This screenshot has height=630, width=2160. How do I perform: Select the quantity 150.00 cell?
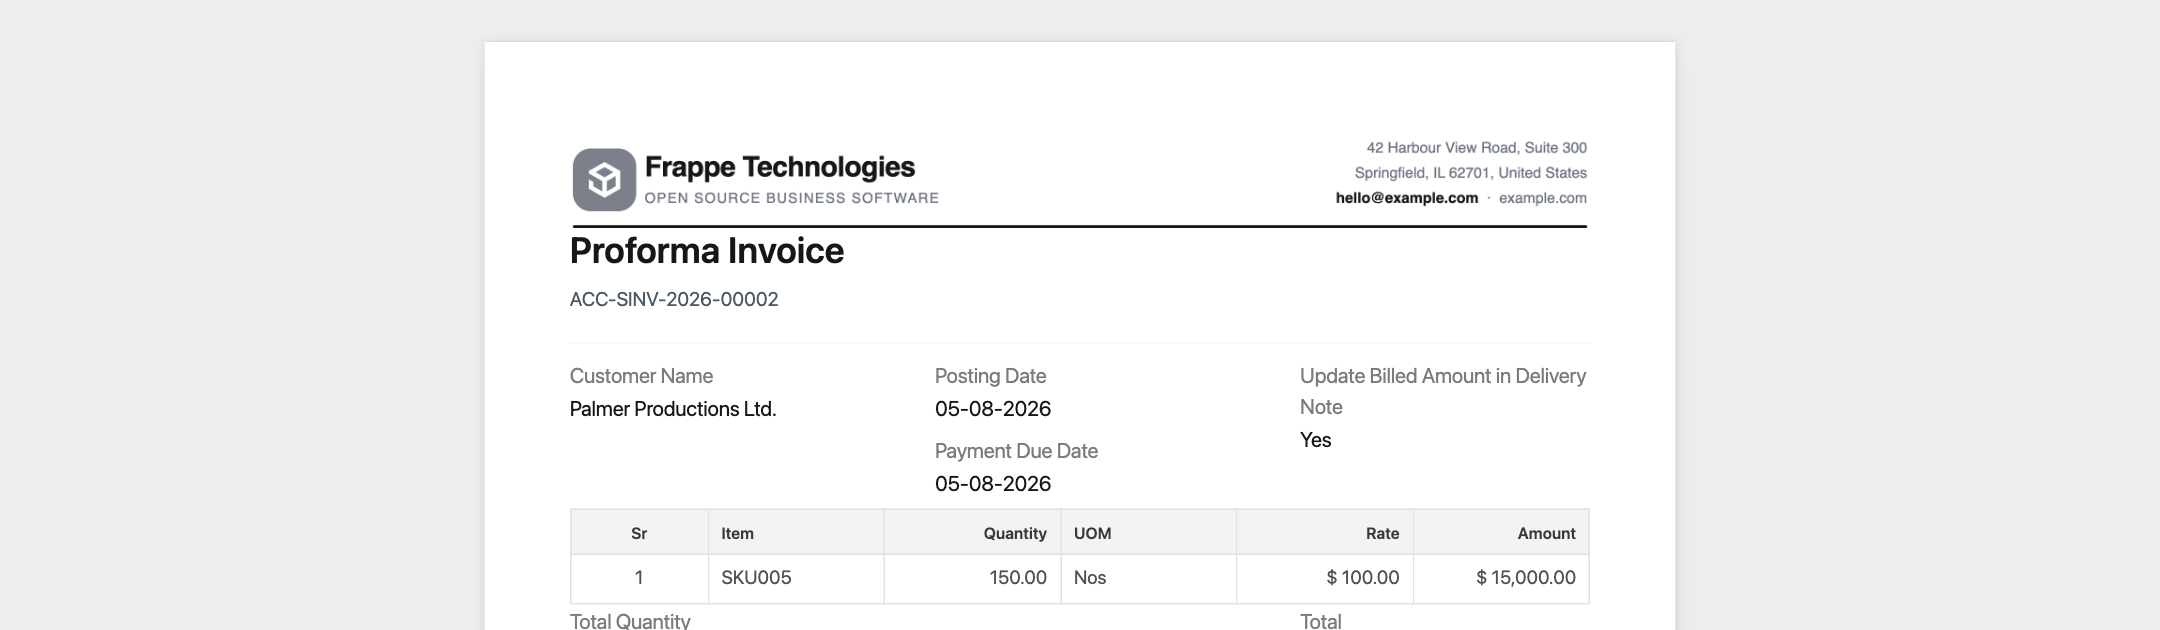point(972,578)
